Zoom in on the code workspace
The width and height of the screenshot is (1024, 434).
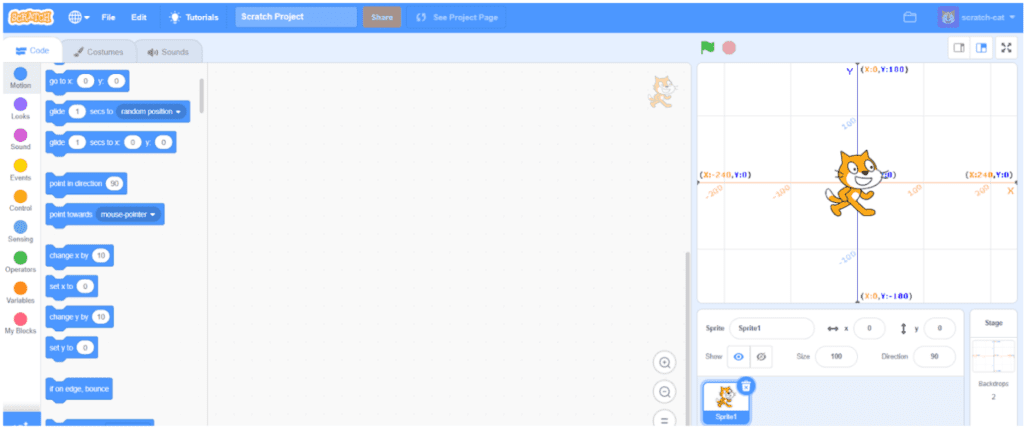click(x=664, y=362)
